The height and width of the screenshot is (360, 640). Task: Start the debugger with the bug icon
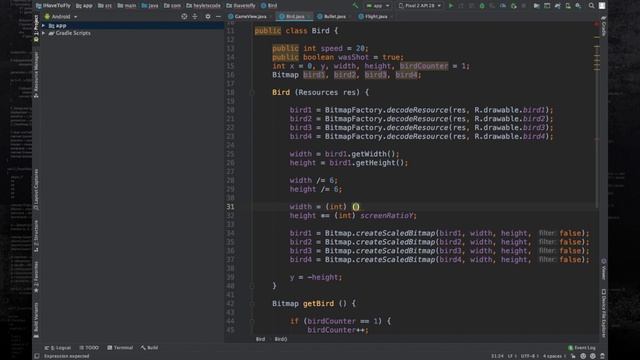click(482, 6)
